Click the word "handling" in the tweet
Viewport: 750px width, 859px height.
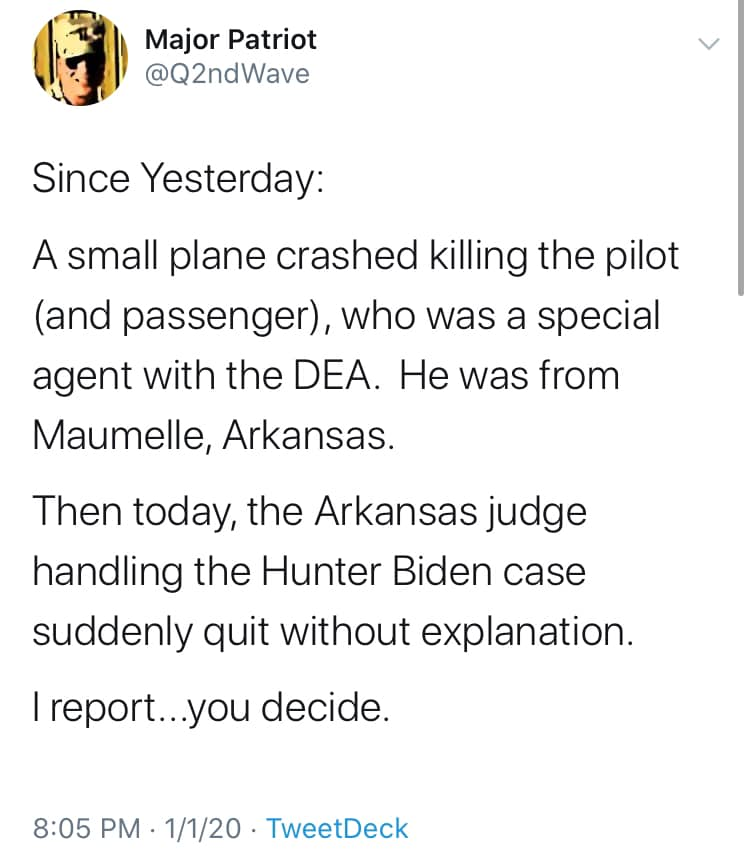click(107, 574)
